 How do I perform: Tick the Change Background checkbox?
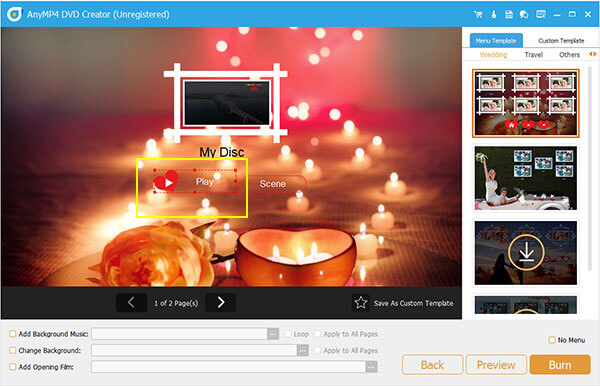13,350
